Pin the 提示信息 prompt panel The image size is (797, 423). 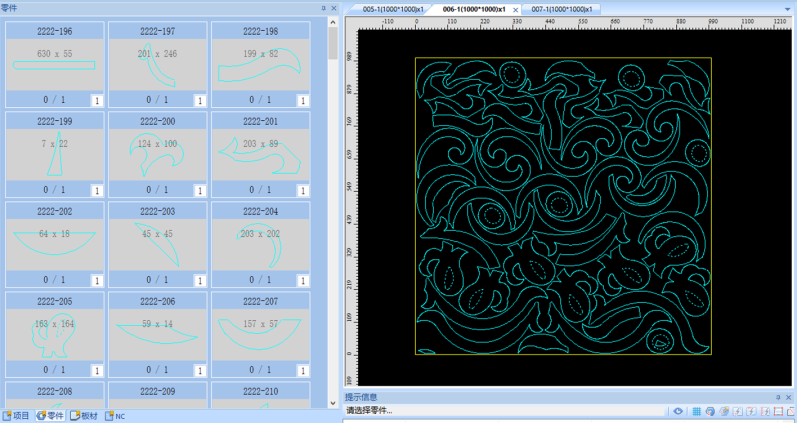coord(778,398)
